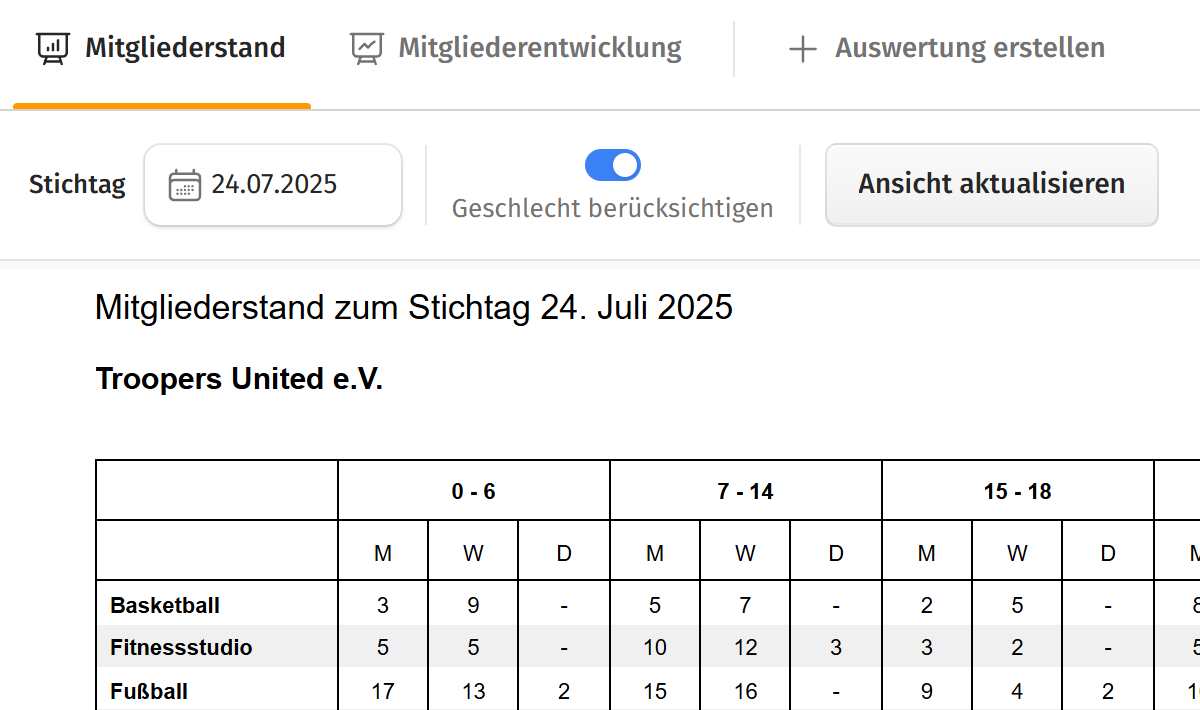
Task: Stay on the Mitgliederstand tab
Action: pyautogui.click(x=184, y=46)
